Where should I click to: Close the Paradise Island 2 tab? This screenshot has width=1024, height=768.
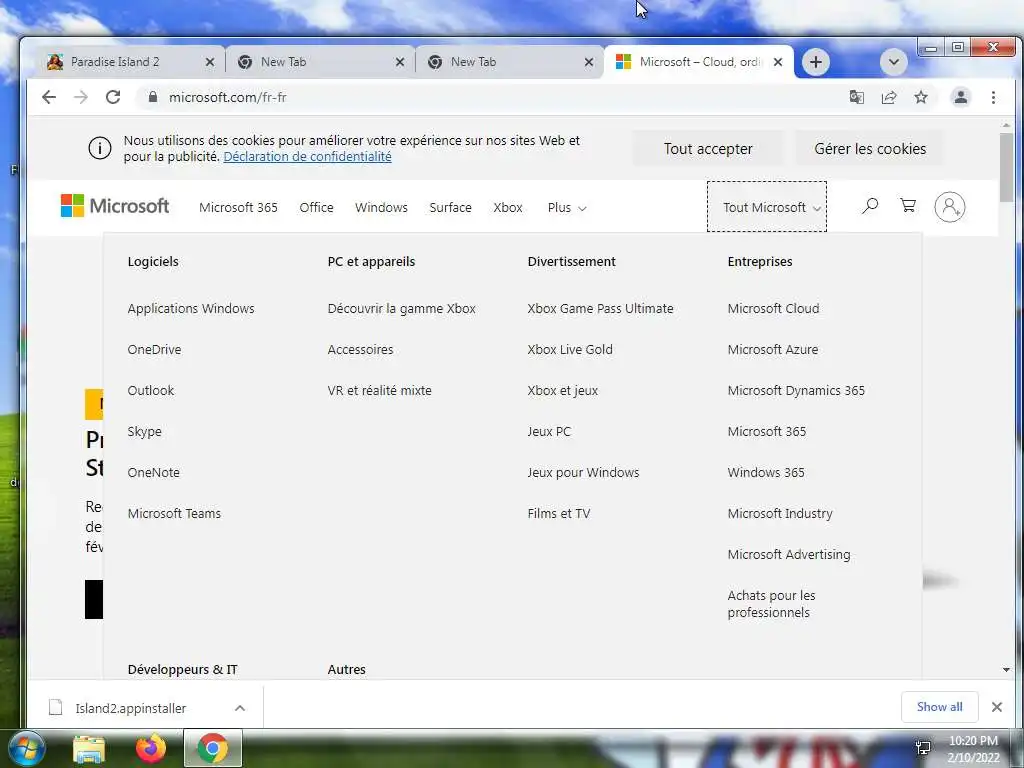pyautogui.click(x=210, y=62)
